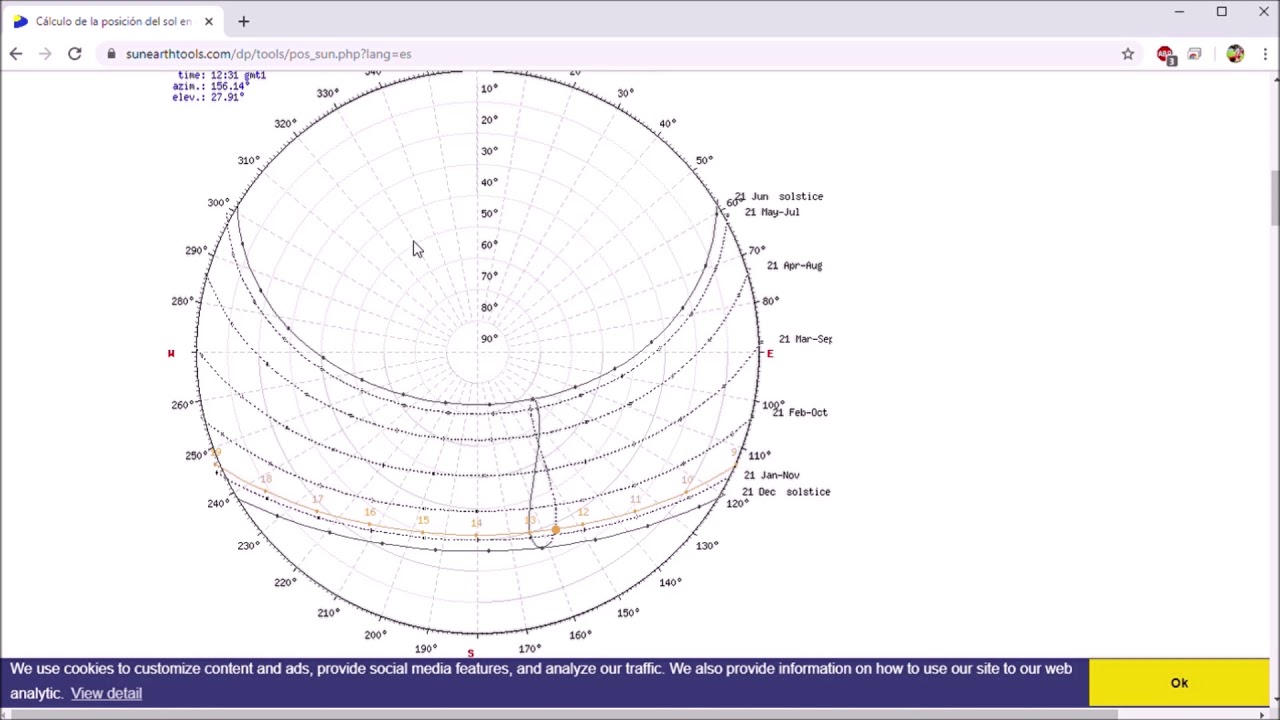Click hour 17 on the orange sun path
Screen dimensions: 1280x720
317,499
